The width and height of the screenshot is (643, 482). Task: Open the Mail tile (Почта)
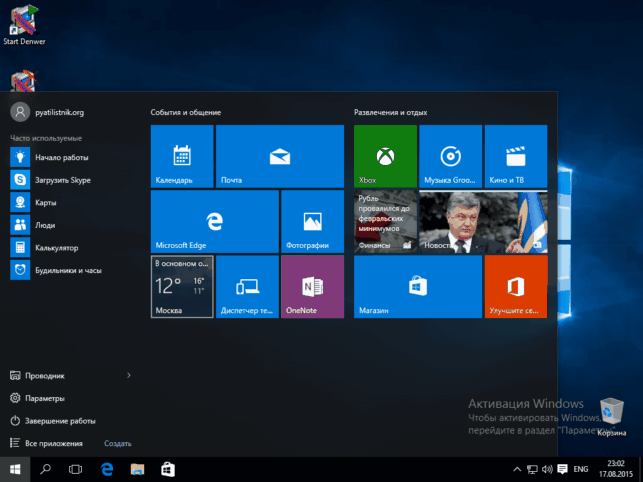click(280, 156)
